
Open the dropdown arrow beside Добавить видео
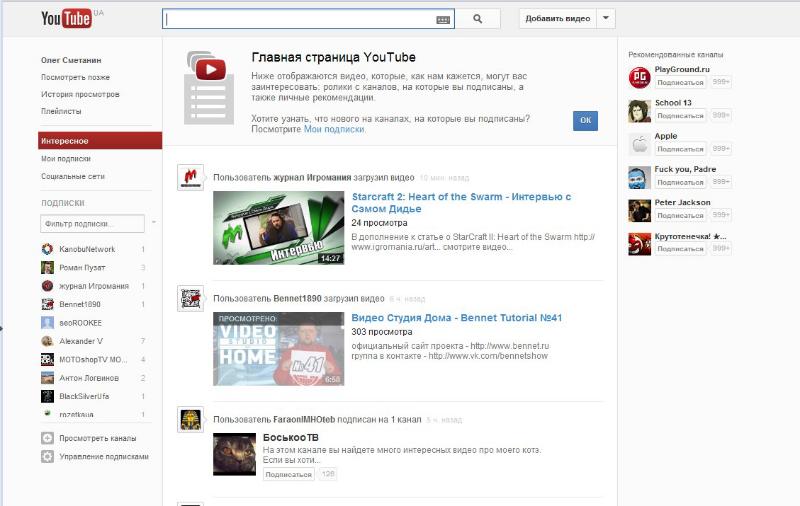pyautogui.click(x=606, y=18)
